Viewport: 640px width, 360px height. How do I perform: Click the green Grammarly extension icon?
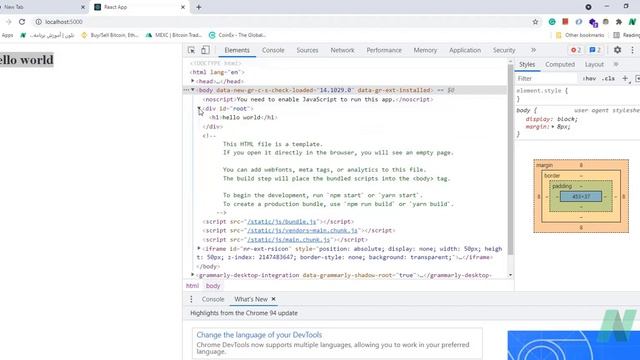[552, 22]
